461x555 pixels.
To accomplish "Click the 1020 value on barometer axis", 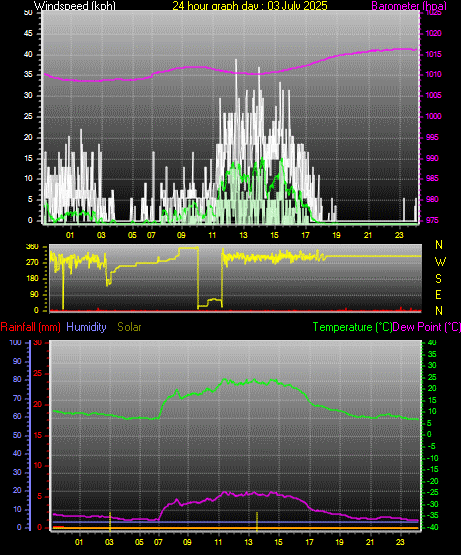I will click(x=433, y=33).
